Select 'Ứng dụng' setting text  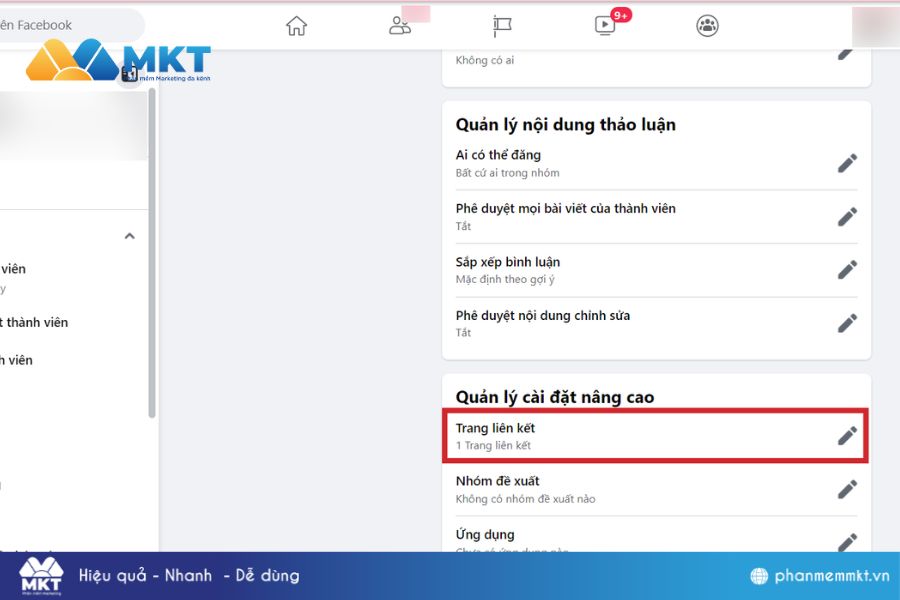coord(485,534)
